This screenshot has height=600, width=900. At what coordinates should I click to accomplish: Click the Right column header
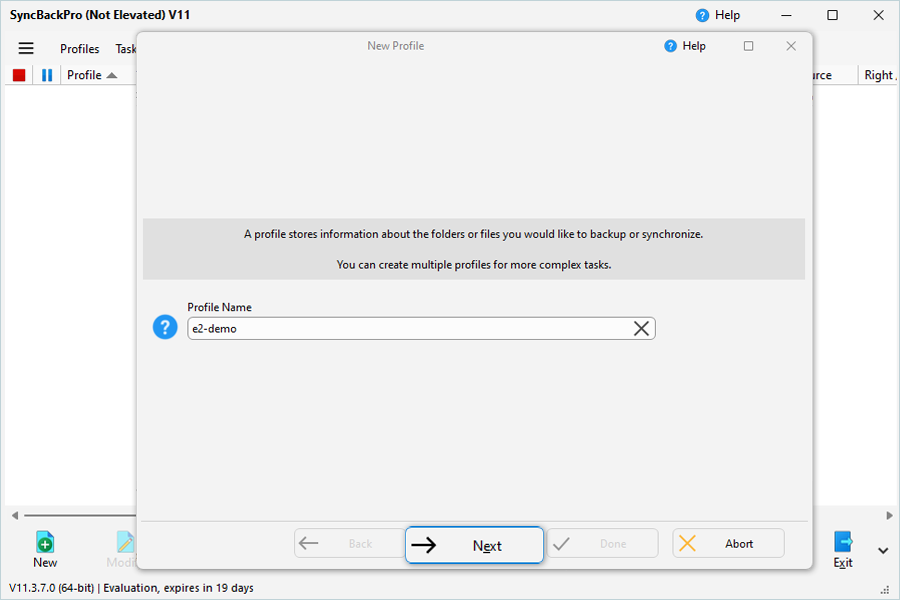pos(878,75)
